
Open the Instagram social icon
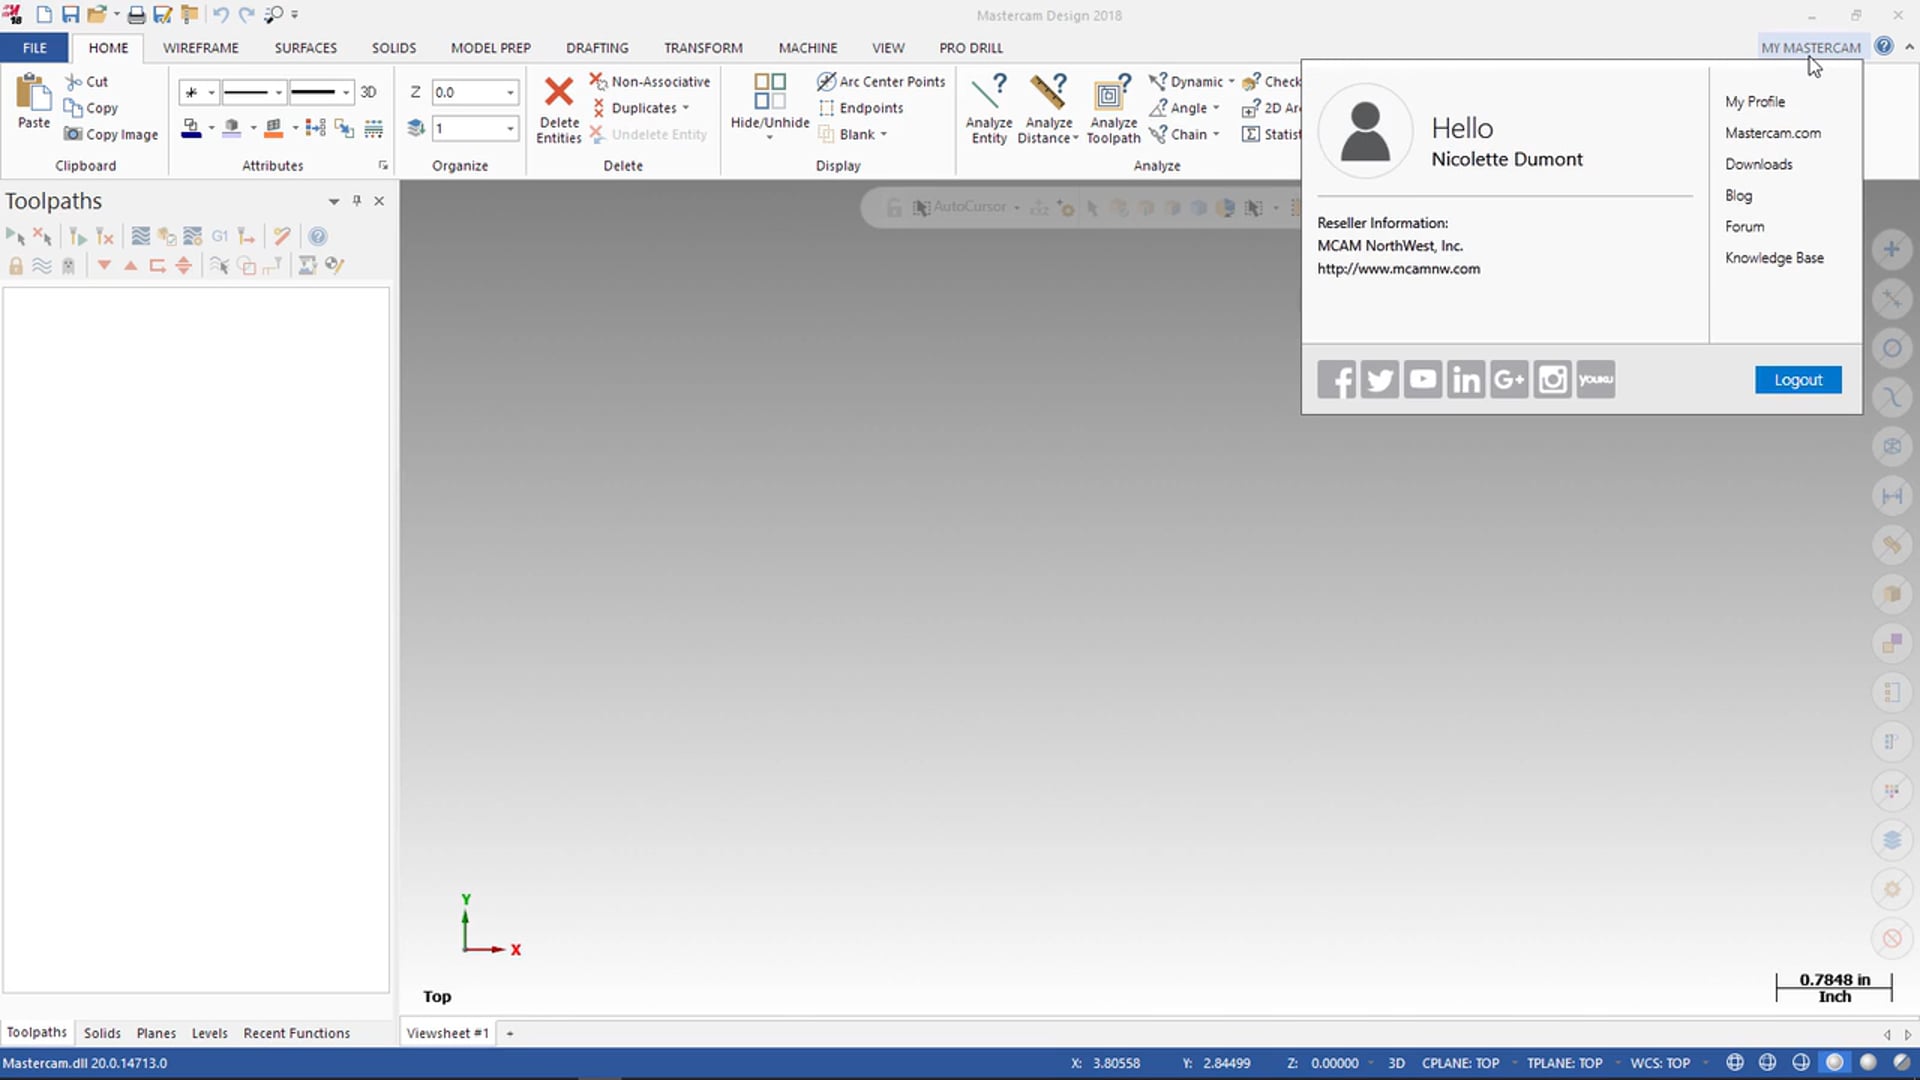coord(1552,380)
